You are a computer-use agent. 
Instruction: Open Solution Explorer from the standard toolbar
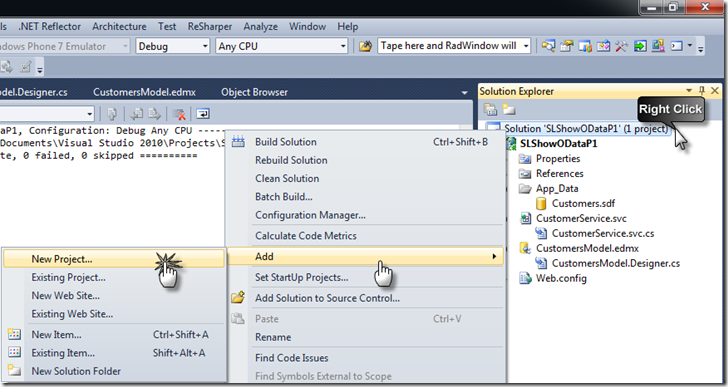(548, 46)
